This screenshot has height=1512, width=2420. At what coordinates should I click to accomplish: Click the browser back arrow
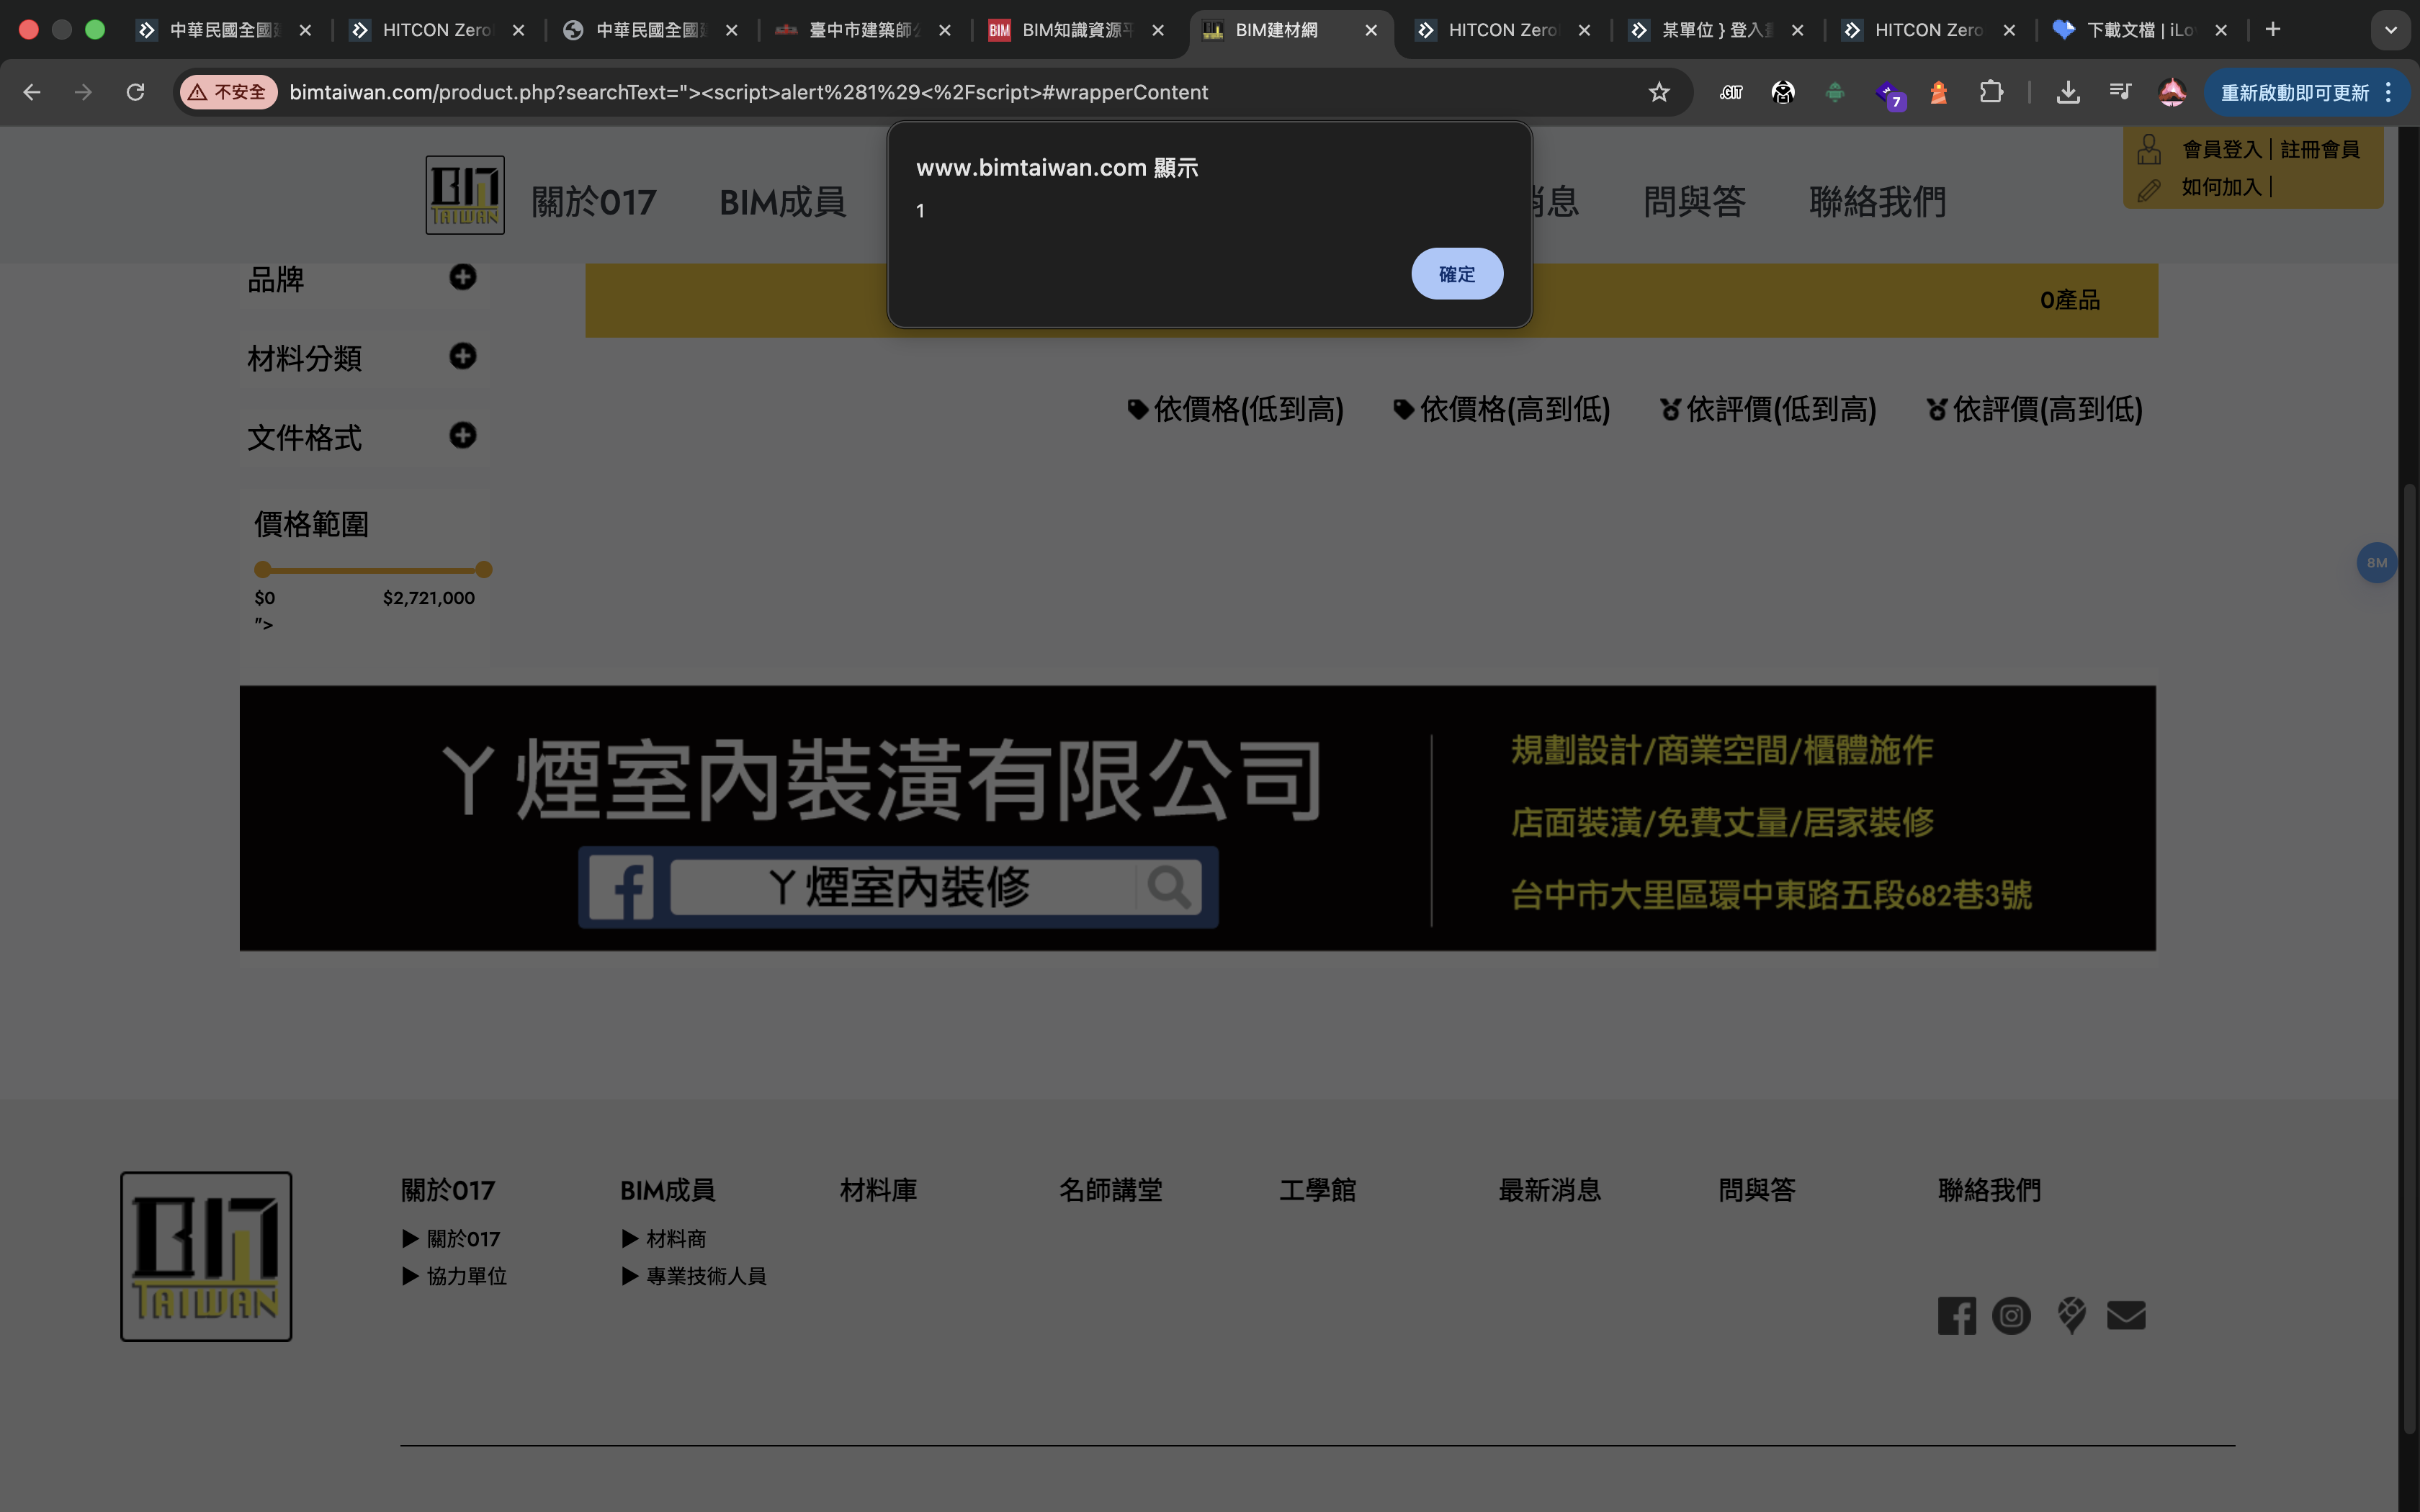point(32,92)
